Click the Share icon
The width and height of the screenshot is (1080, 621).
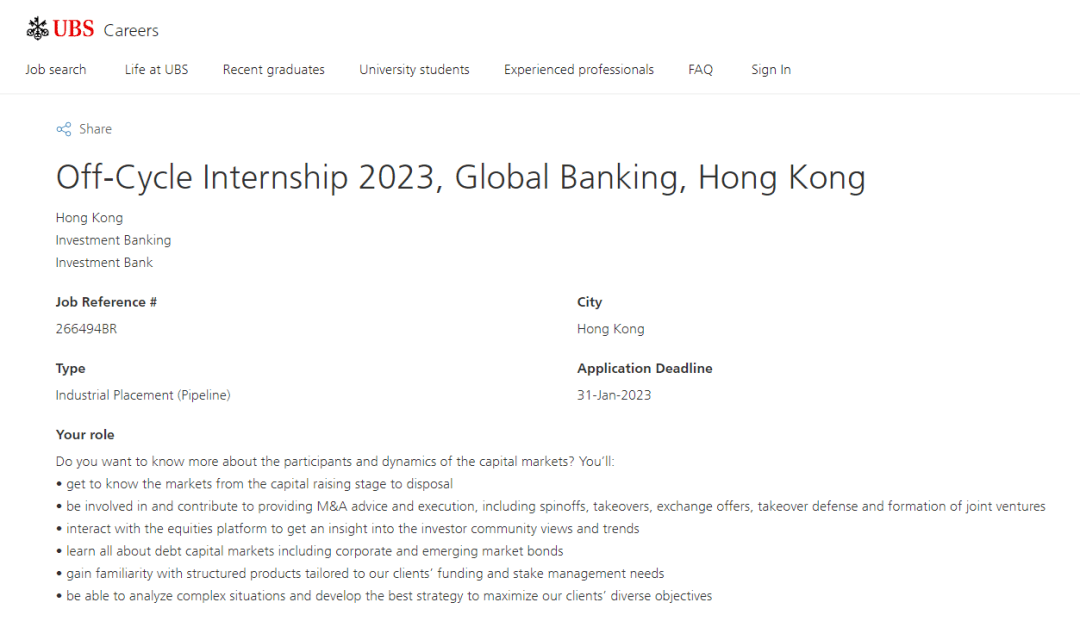click(62, 128)
